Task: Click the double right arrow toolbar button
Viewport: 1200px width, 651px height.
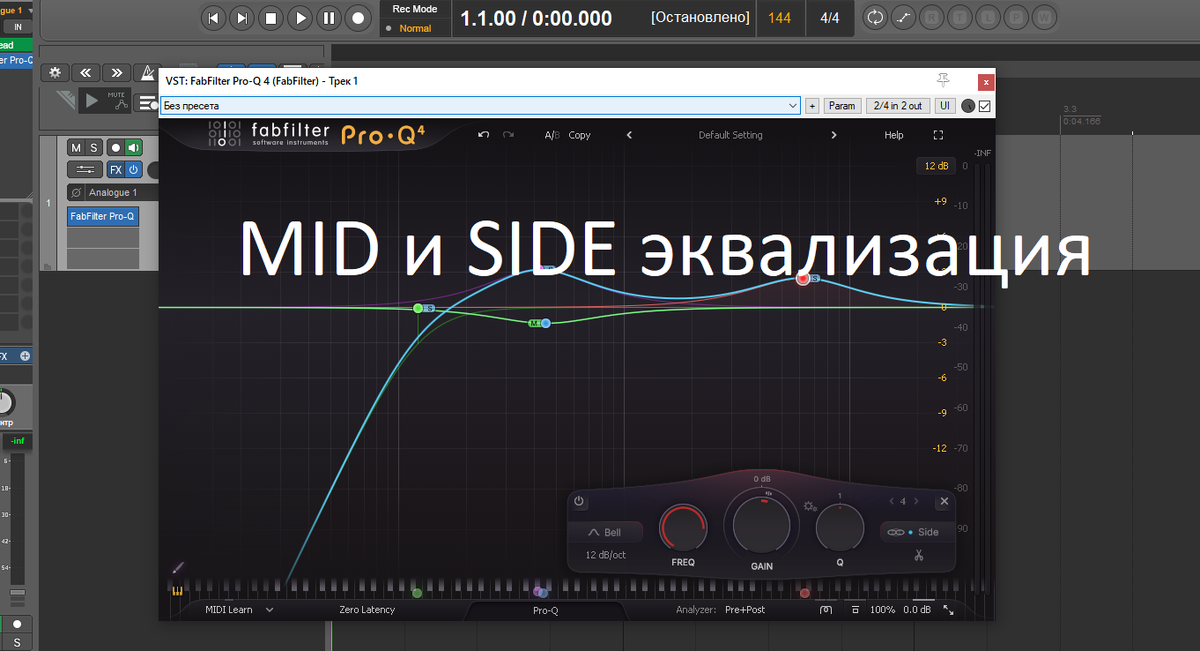Action: point(117,72)
